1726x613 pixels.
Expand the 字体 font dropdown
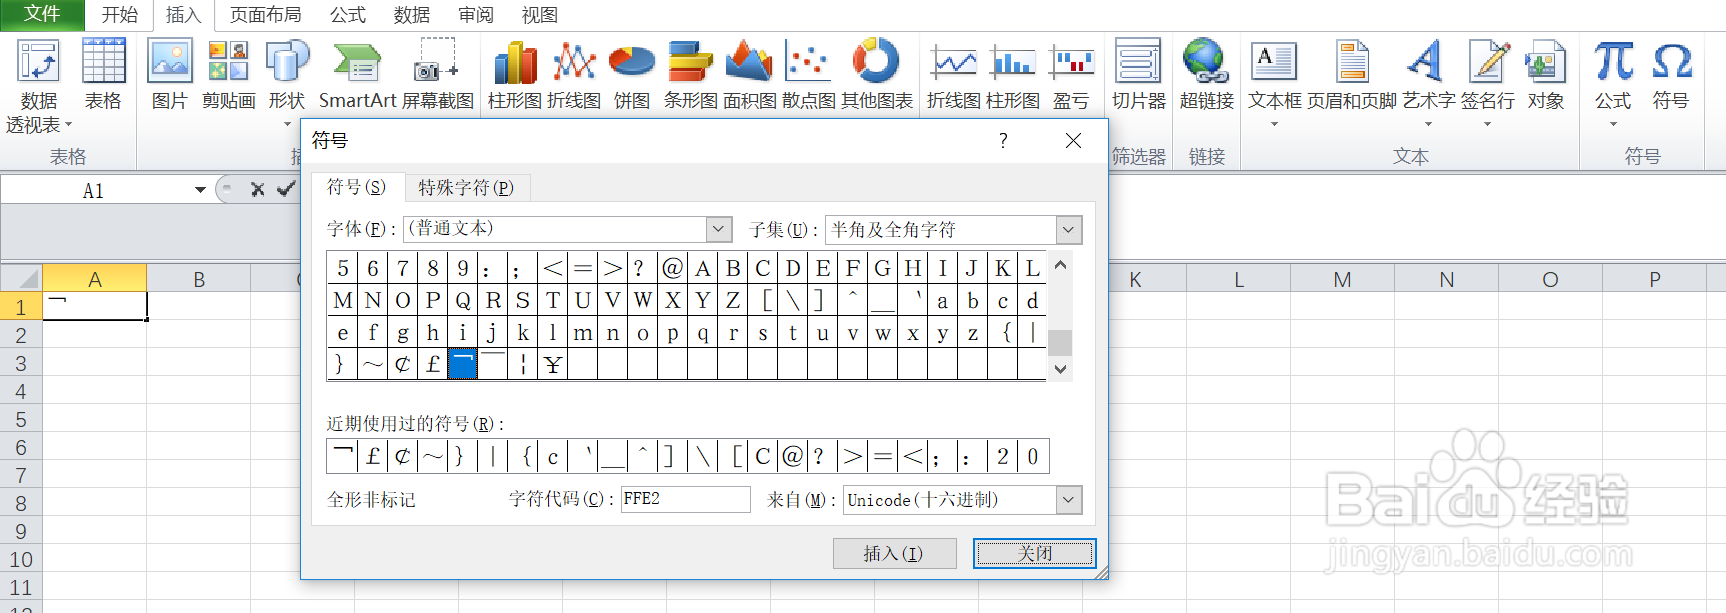point(719,229)
